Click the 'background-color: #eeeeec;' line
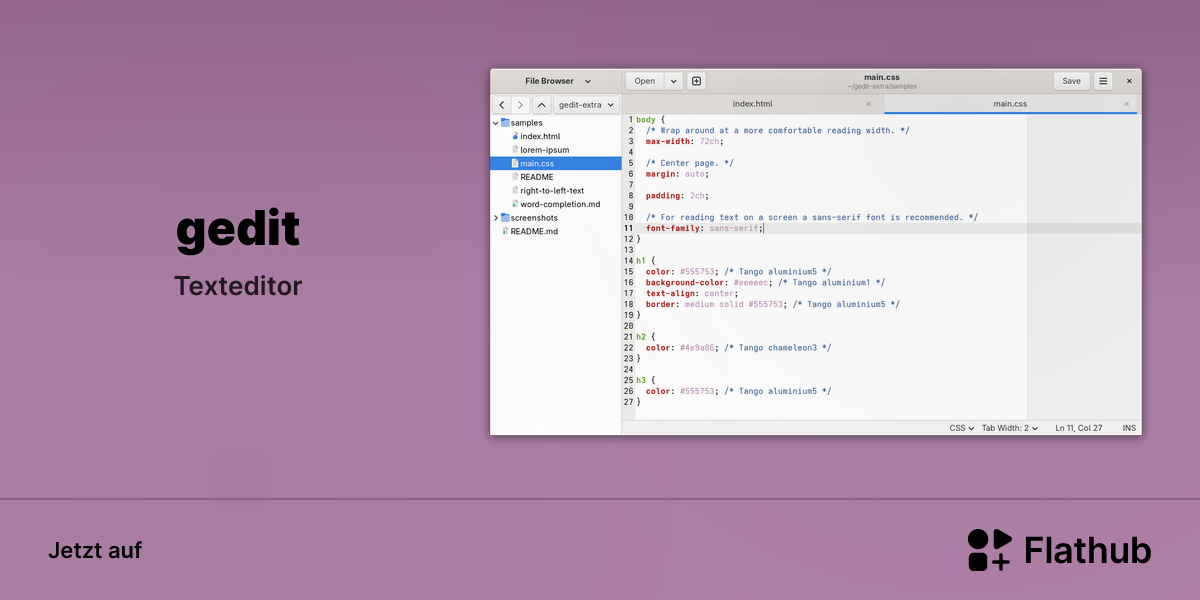 [709, 283]
